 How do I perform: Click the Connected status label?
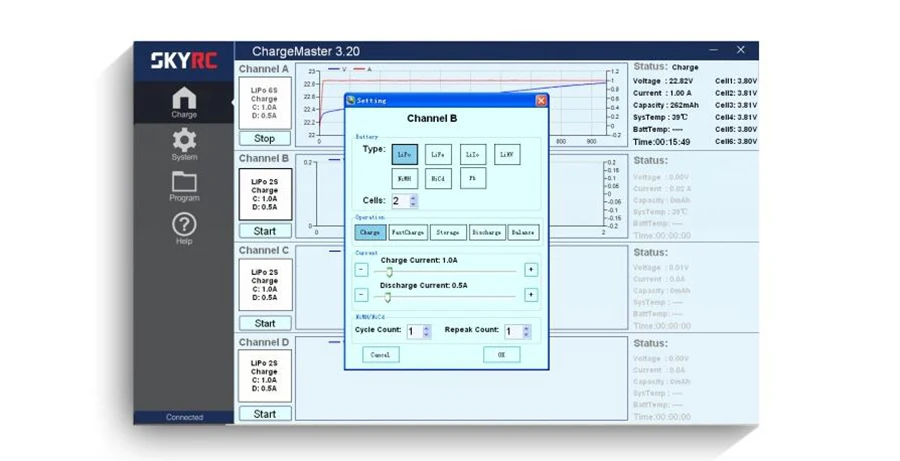[x=184, y=417]
